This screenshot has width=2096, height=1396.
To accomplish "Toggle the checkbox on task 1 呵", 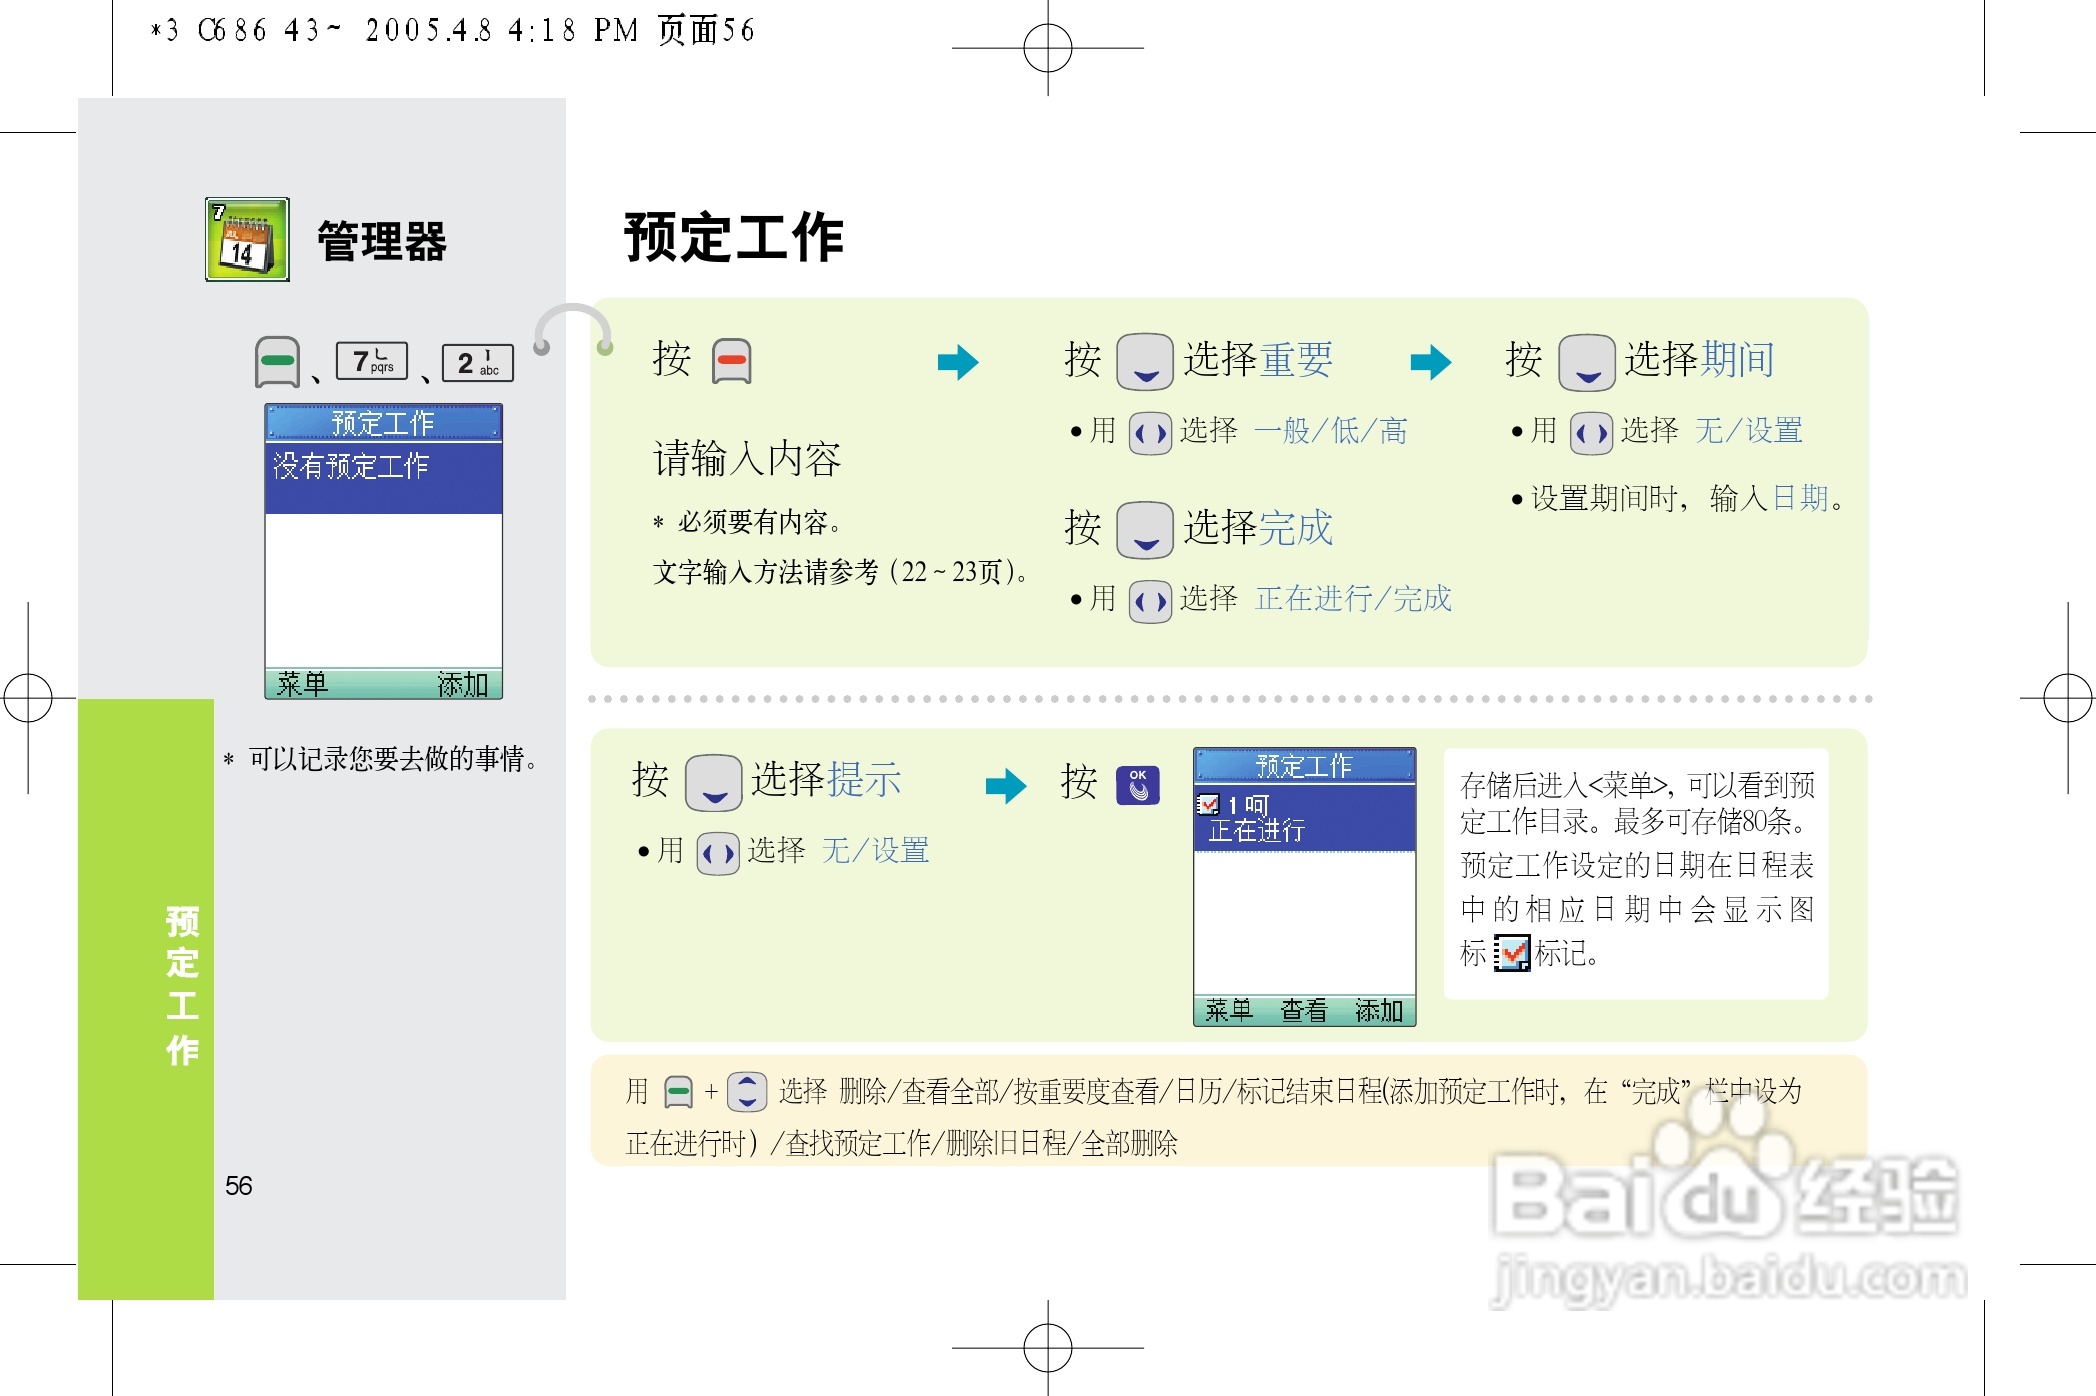I will point(1207,804).
